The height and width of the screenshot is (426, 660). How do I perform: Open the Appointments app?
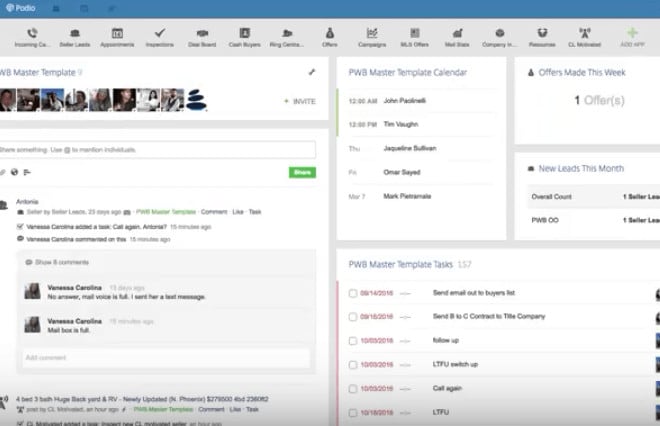coord(117,37)
